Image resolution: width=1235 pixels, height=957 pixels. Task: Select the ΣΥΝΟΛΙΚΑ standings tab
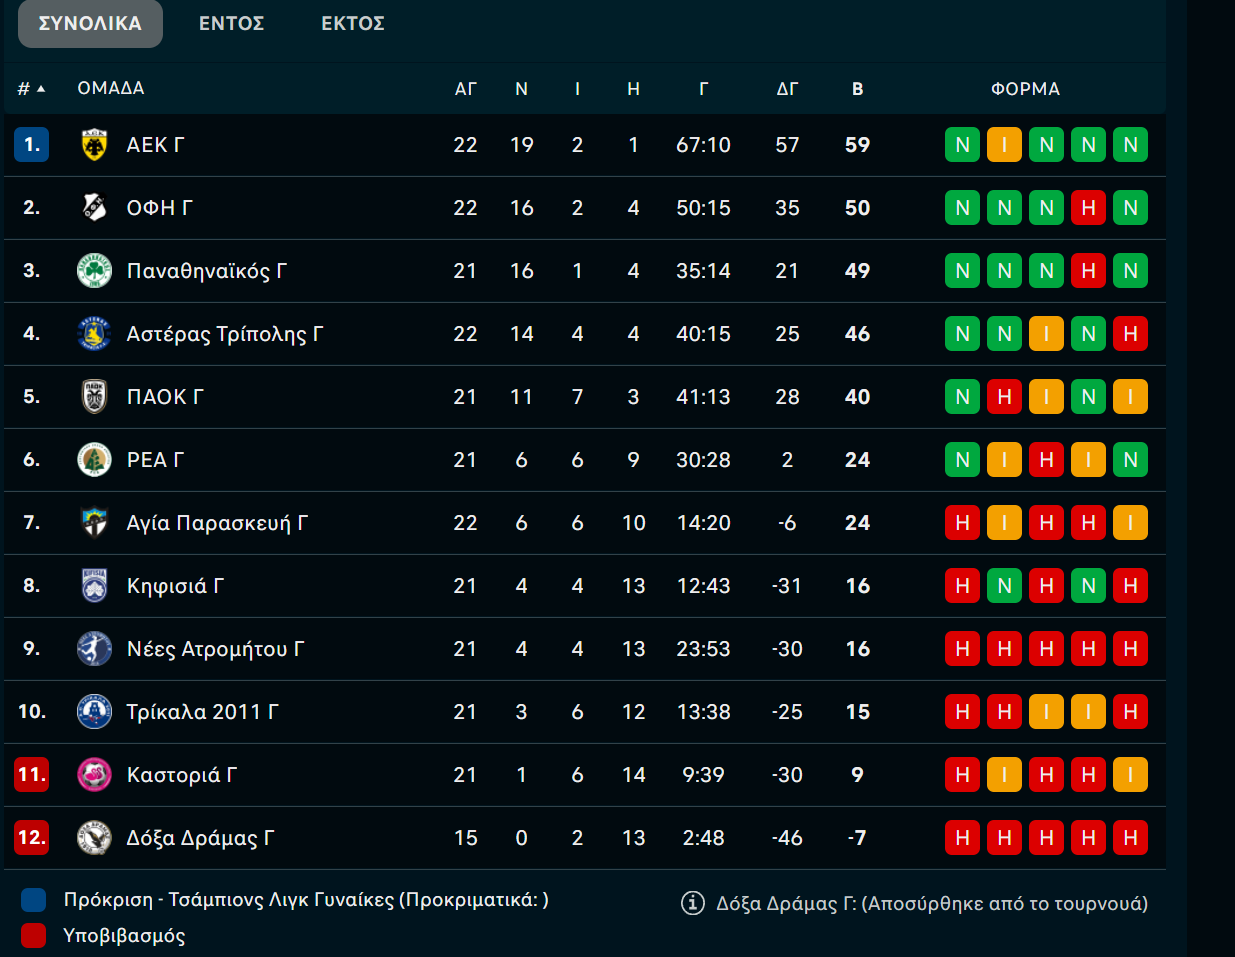90,23
